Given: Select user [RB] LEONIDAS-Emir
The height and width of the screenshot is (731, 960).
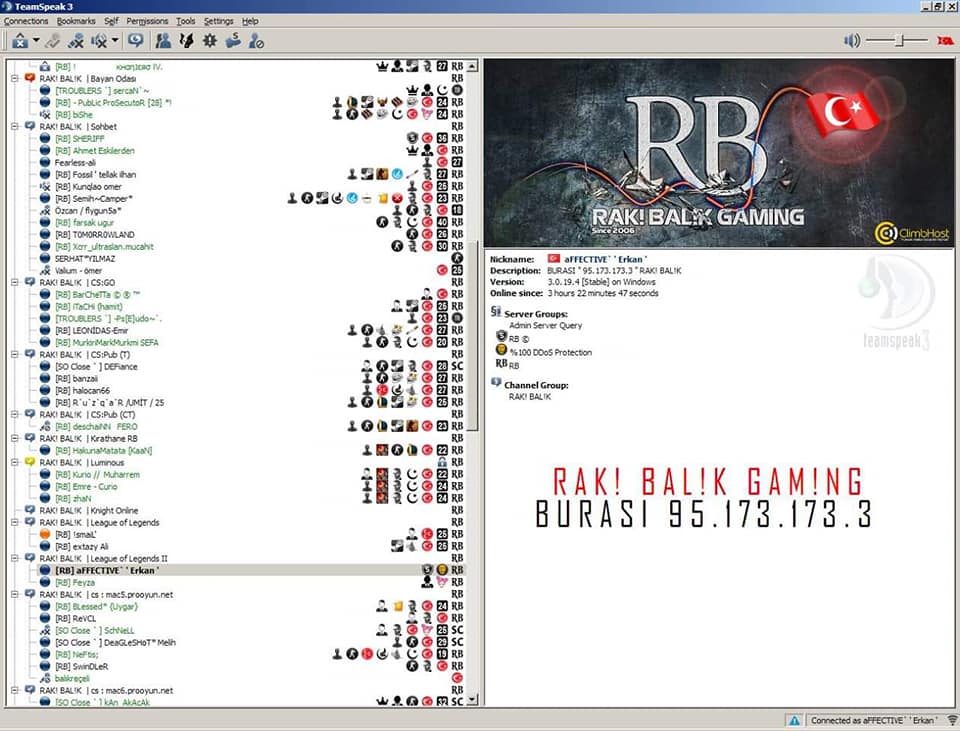Looking at the screenshot, I should click(91, 331).
